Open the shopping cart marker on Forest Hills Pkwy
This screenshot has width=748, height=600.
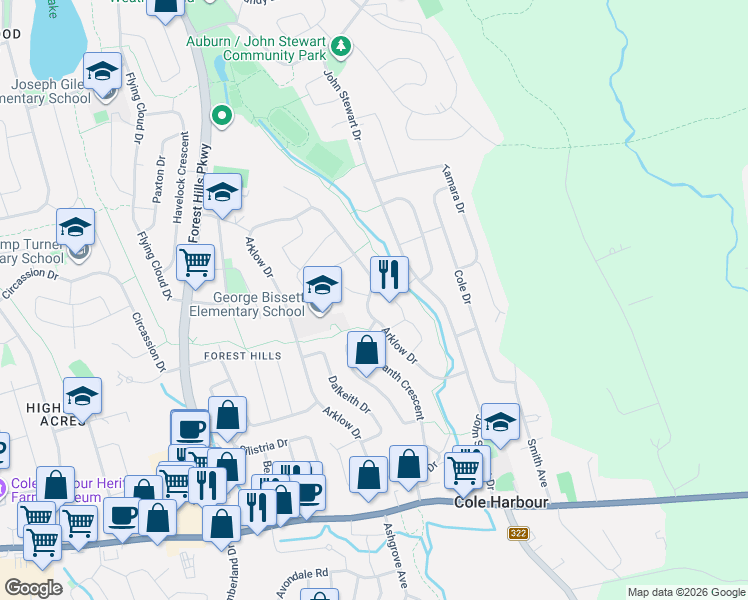pos(195,265)
